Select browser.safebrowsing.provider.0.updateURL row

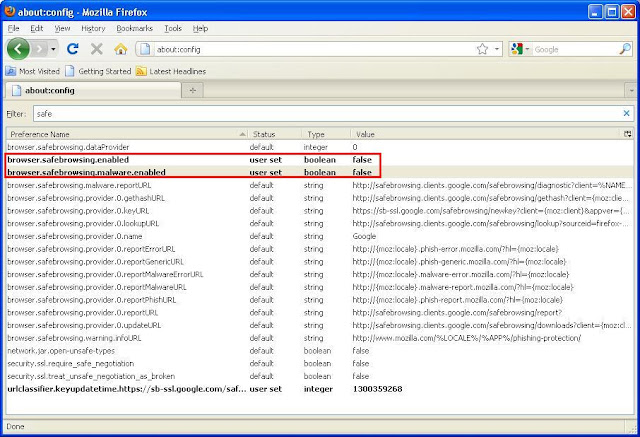point(320,325)
